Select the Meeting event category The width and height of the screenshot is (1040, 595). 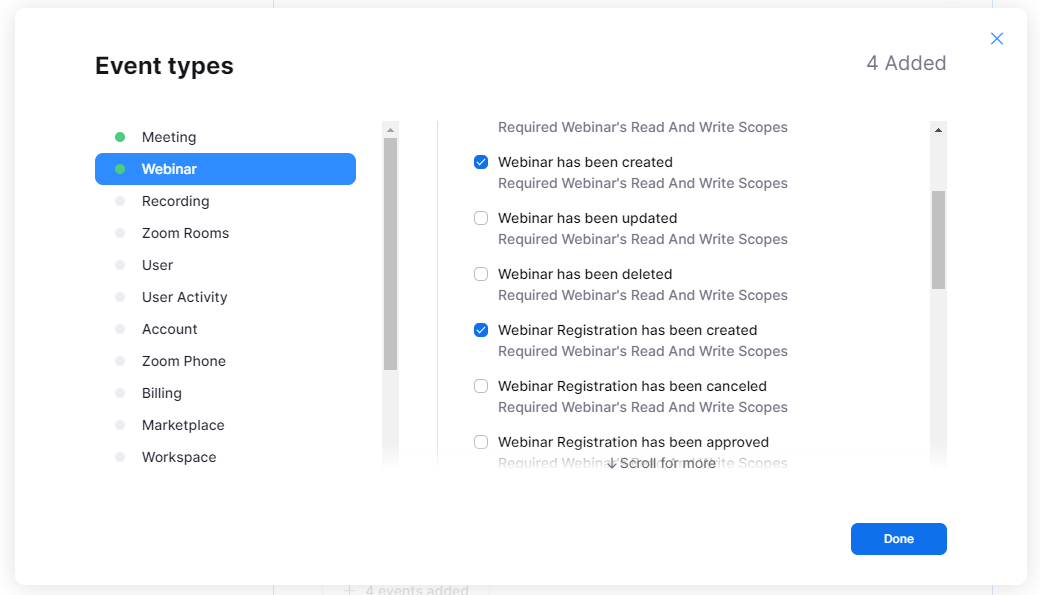pos(169,137)
